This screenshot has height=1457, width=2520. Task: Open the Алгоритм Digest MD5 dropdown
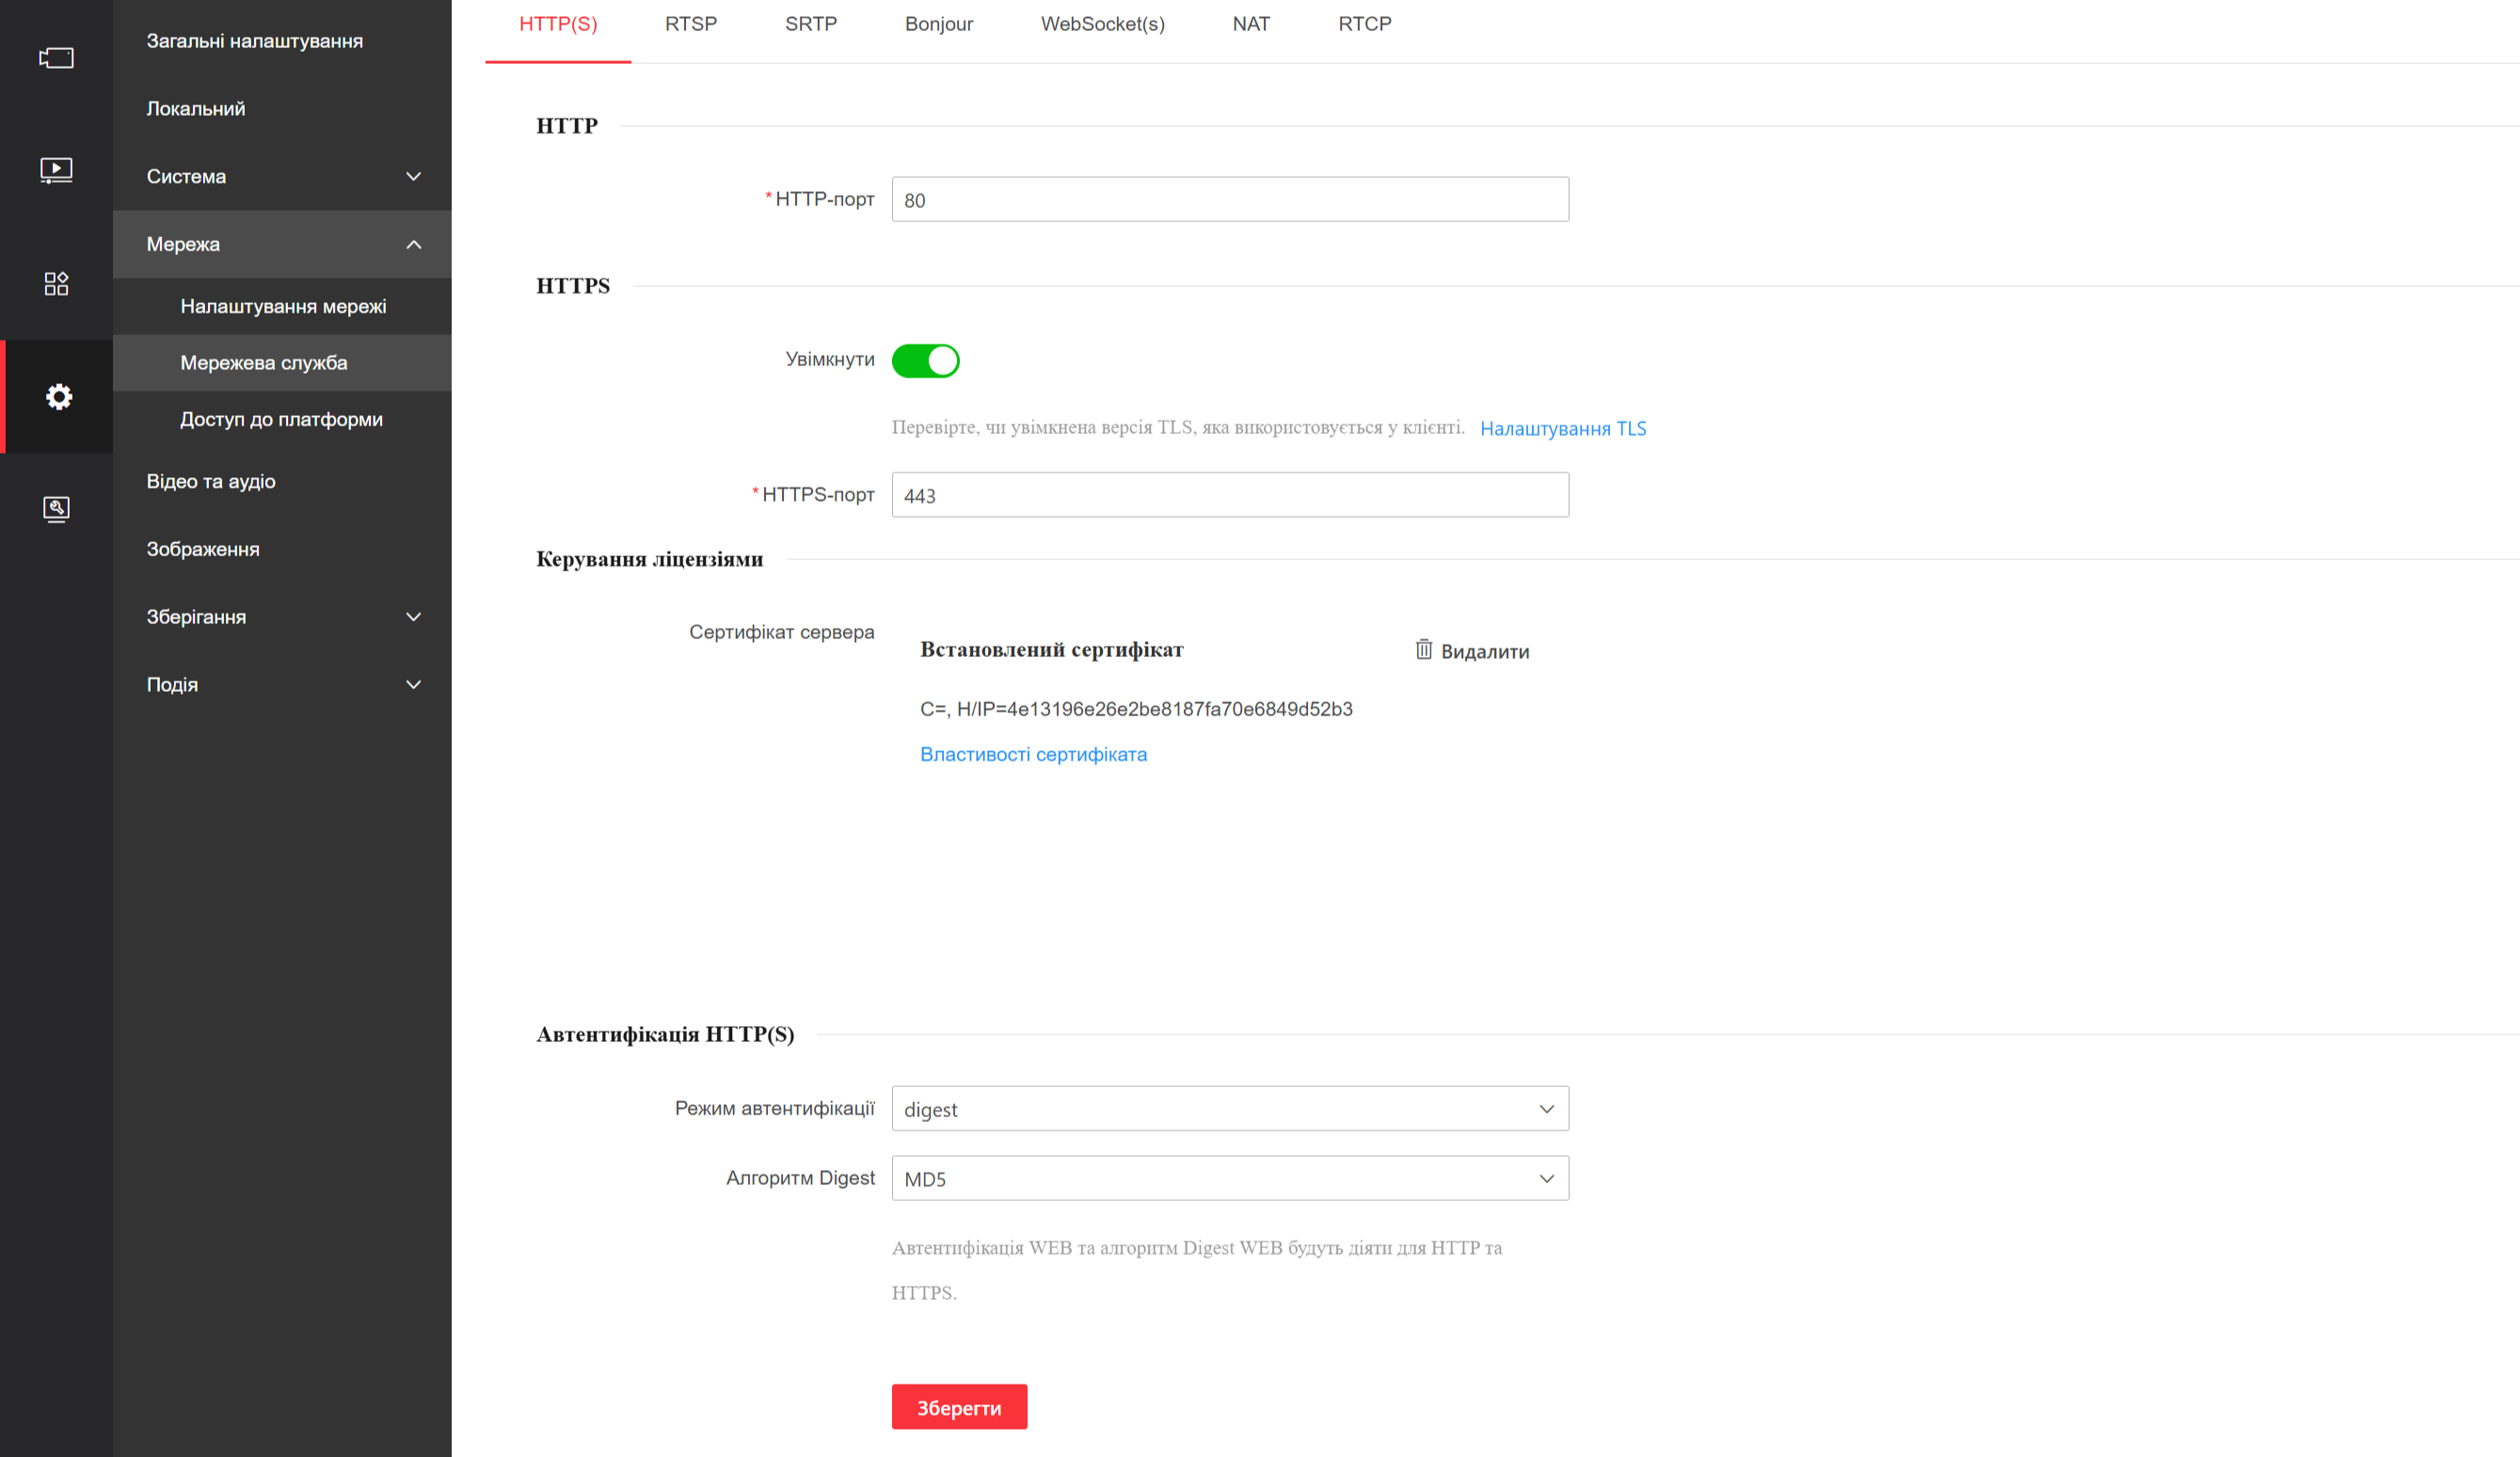pyautogui.click(x=1230, y=1179)
